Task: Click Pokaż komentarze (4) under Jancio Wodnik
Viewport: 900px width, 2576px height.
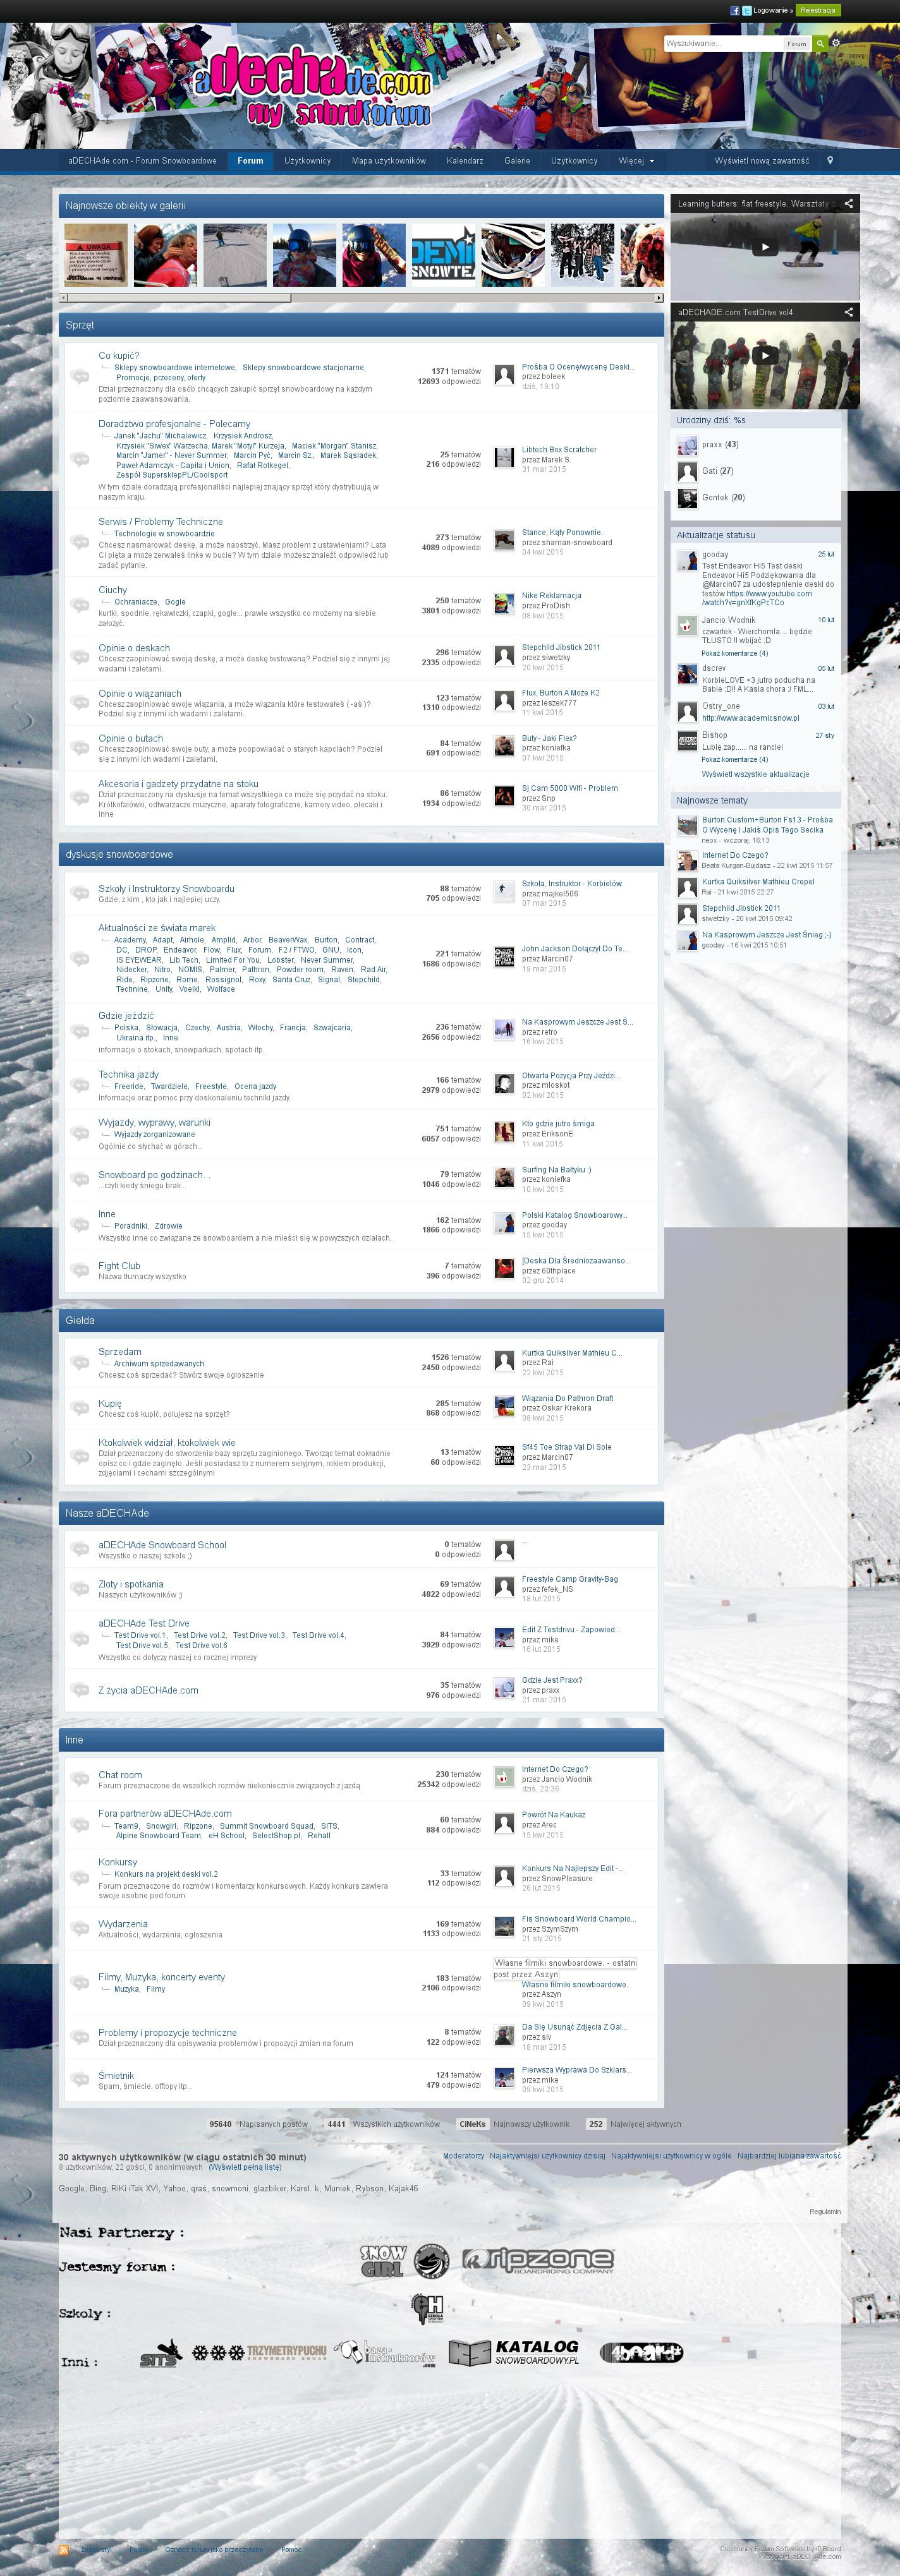Action: coord(734,654)
